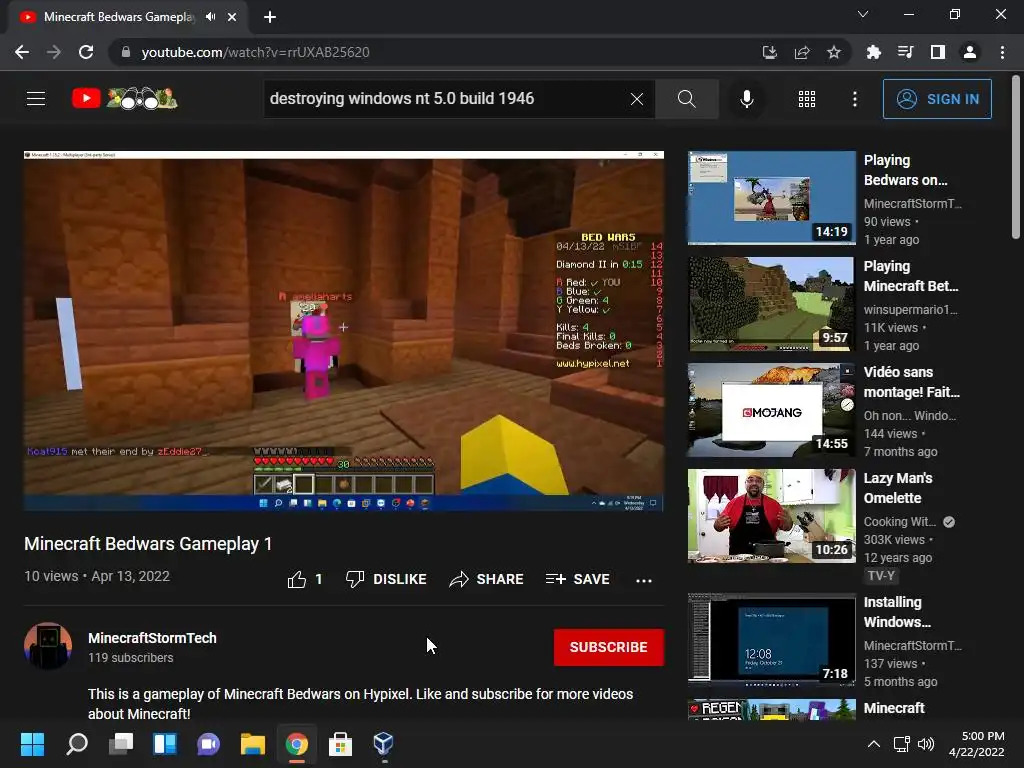Open Microsoft Store from taskbar

[340, 744]
